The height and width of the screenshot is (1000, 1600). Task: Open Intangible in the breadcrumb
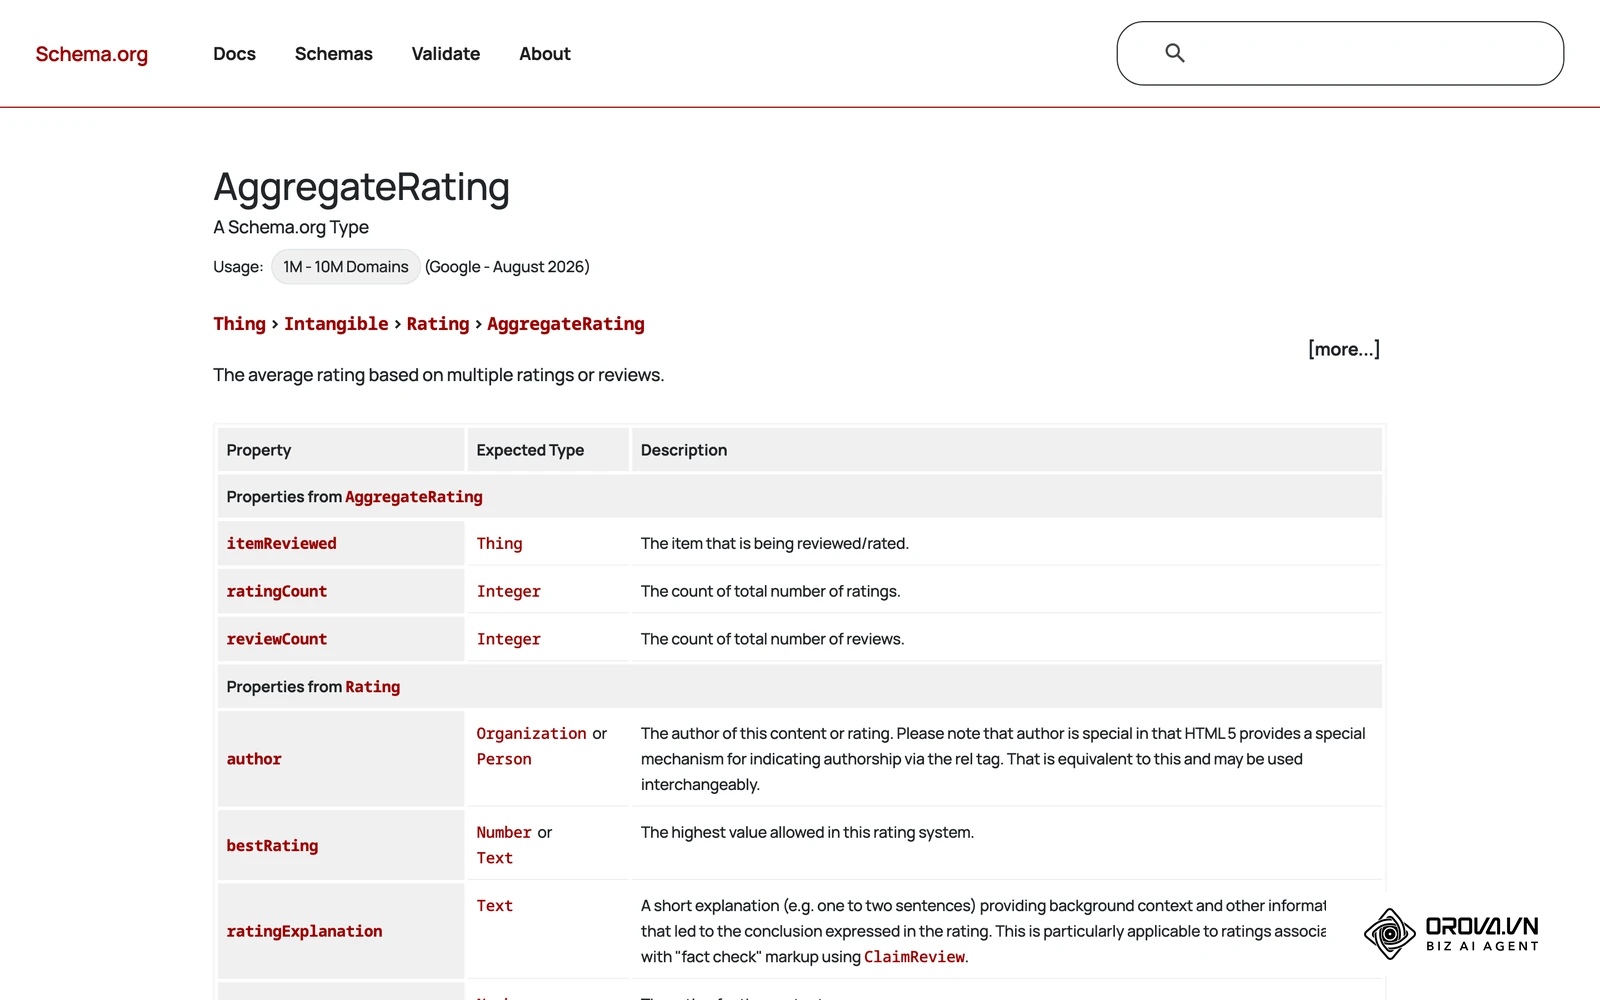pyautogui.click(x=336, y=324)
